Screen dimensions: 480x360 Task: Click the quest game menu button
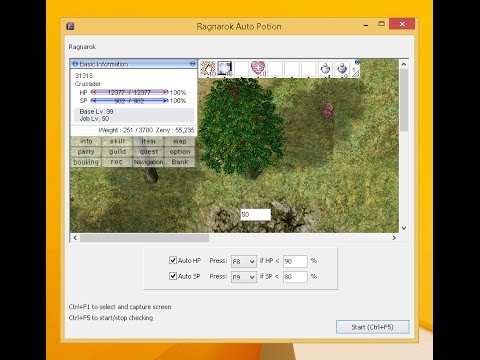pos(148,152)
